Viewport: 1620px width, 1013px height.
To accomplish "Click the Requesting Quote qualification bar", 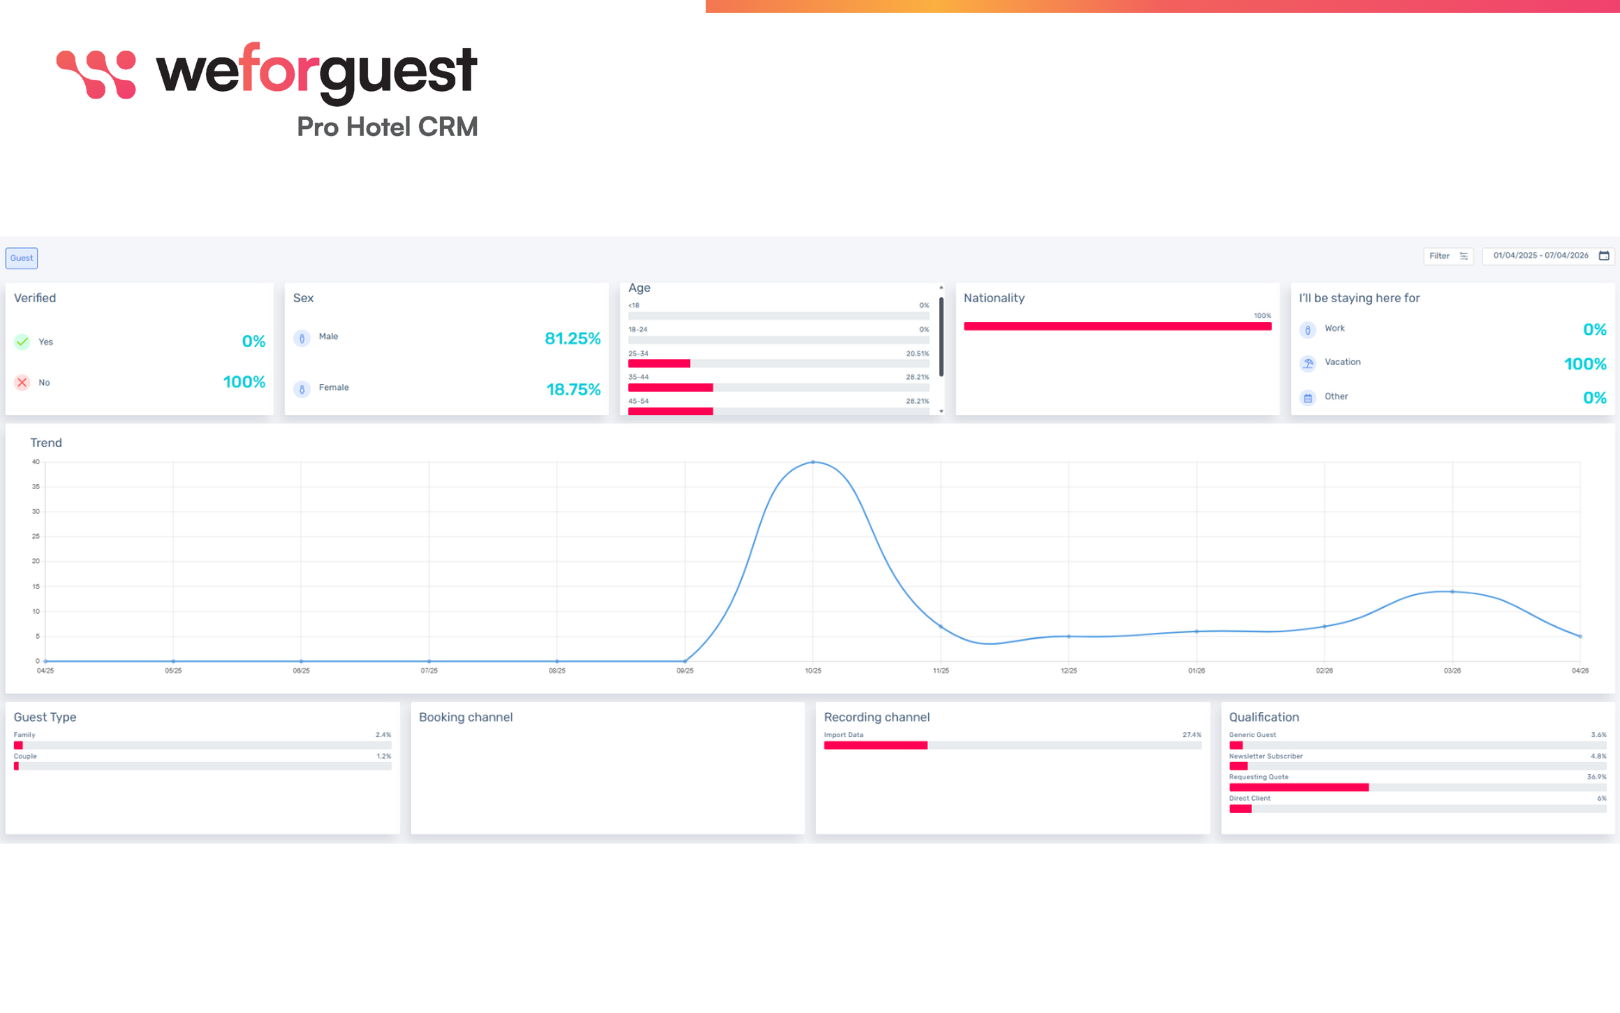I will (1418, 787).
